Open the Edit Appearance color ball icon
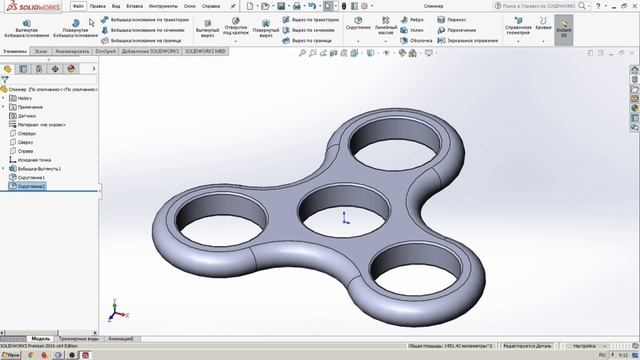Viewport: 640px width, 360px height. coord(402,53)
